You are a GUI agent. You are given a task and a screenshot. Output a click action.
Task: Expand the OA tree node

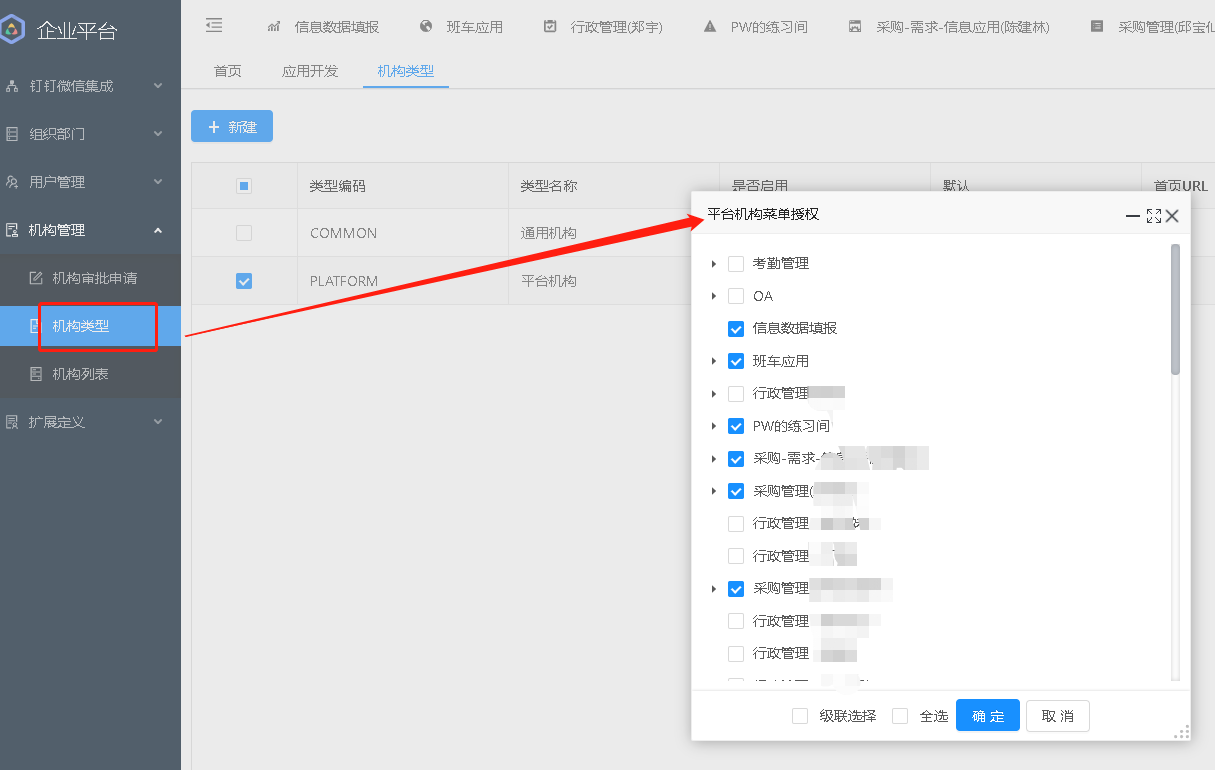(713, 295)
